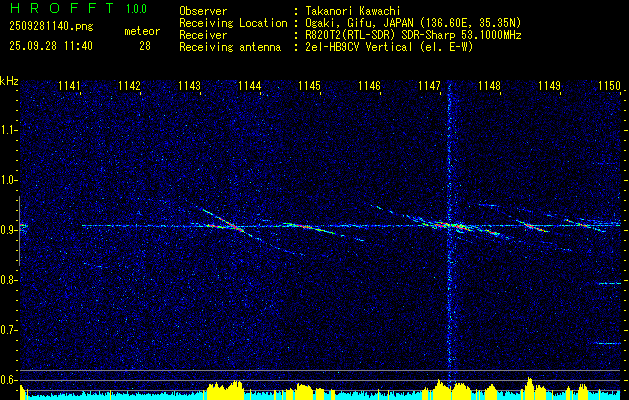This screenshot has width=629, height=400.
Task: Click the 1145 time axis marker
Action: point(310,86)
